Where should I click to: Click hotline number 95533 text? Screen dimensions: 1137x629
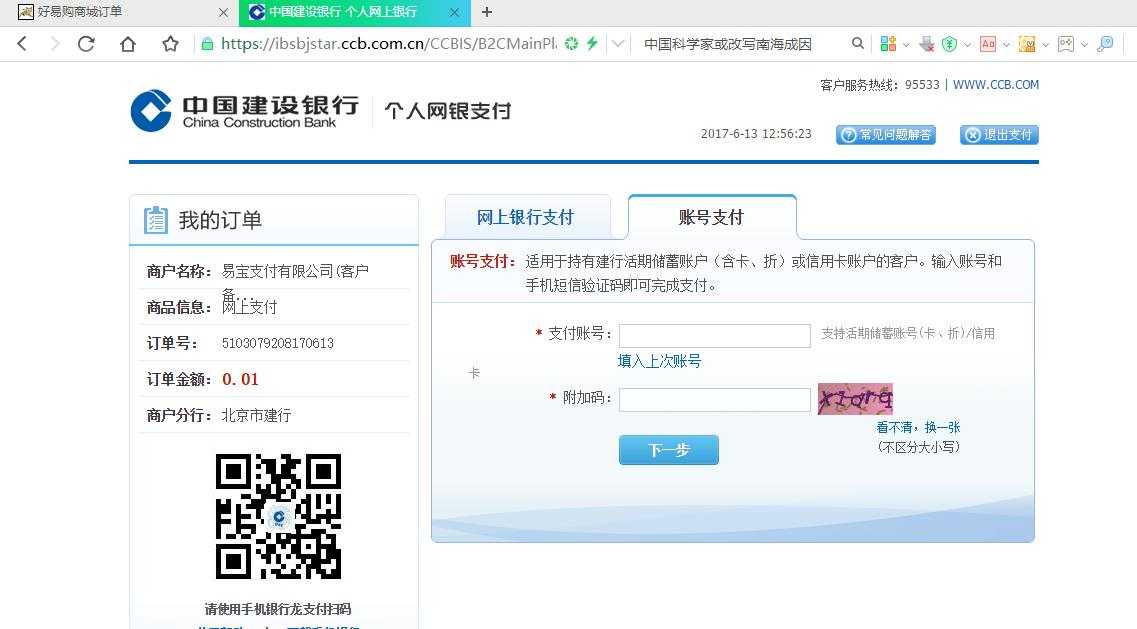pos(922,85)
